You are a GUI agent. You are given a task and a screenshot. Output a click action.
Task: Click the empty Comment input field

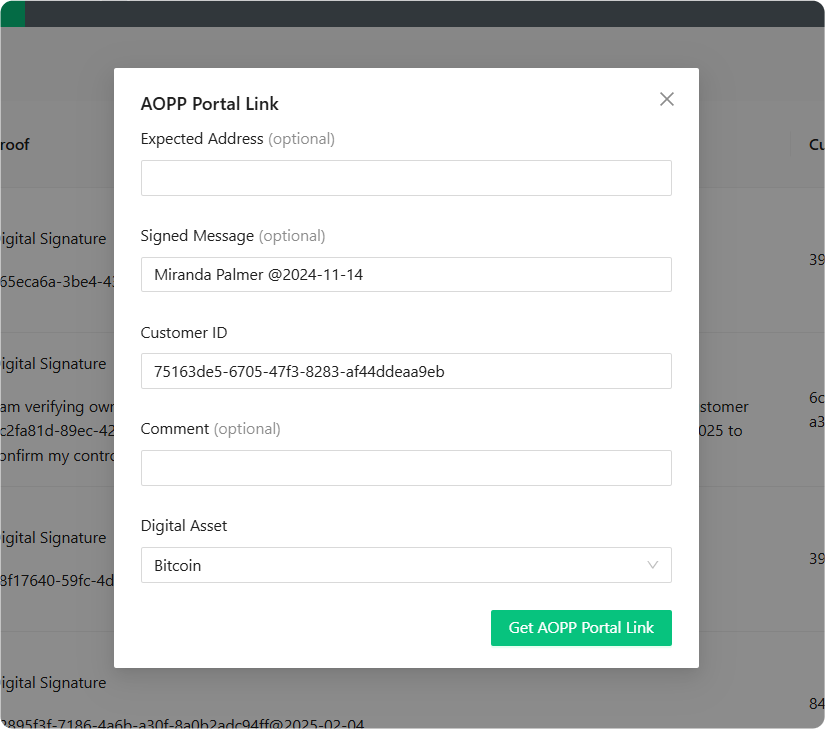tap(406, 467)
